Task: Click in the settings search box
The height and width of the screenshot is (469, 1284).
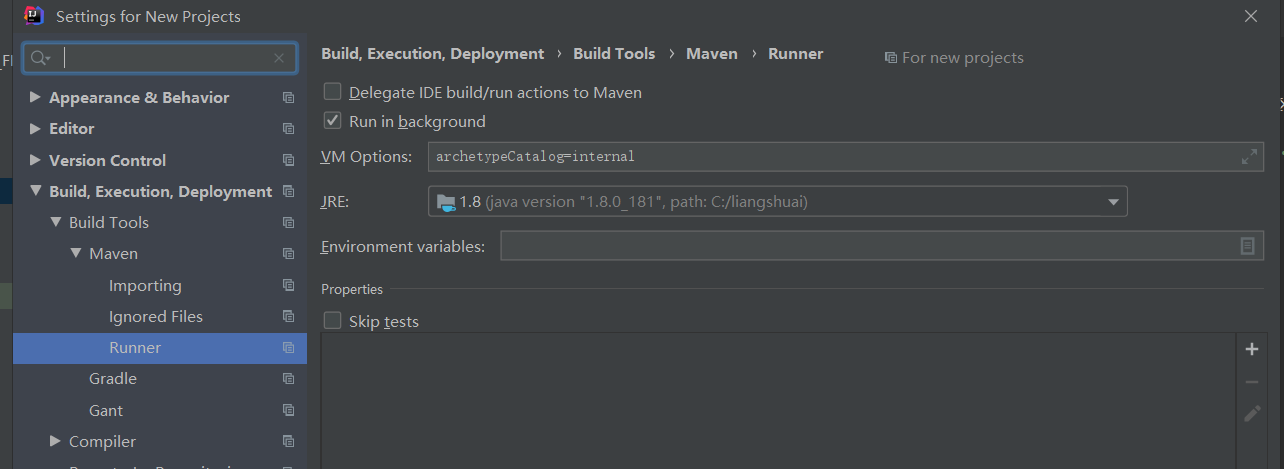Action: [x=160, y=58]
